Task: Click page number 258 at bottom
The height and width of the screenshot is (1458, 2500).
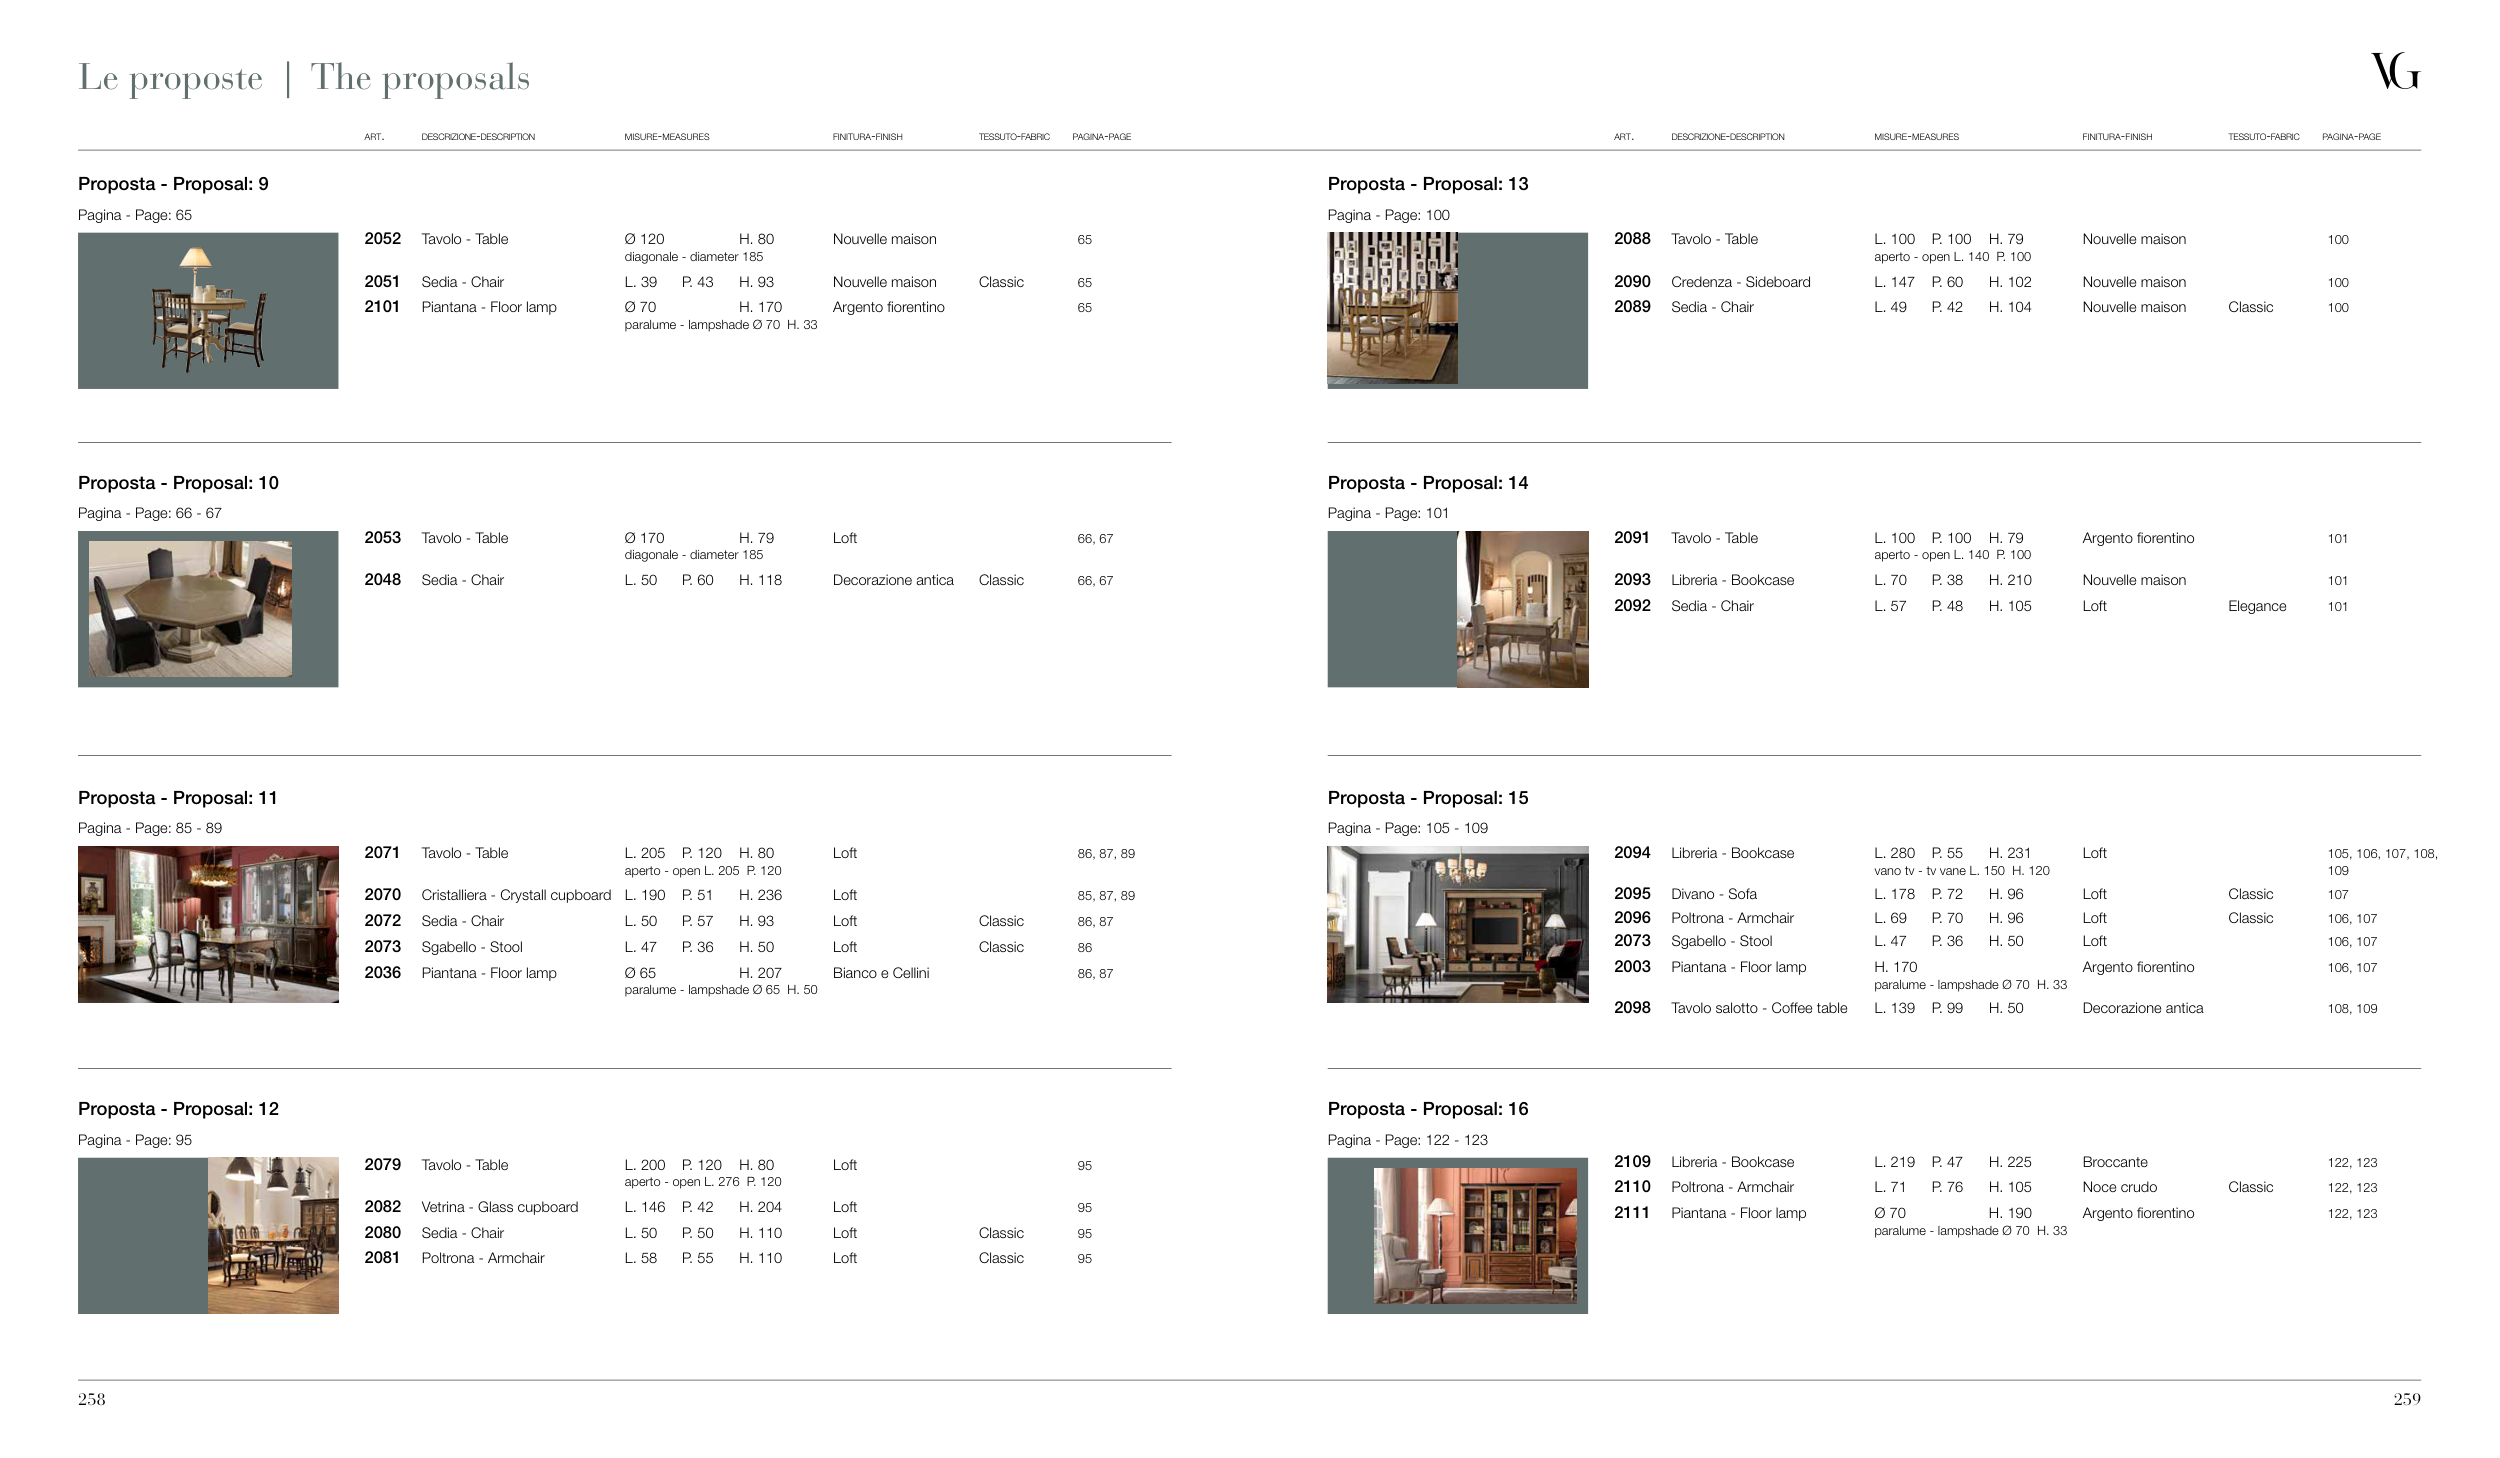Action: [92, 1399]
